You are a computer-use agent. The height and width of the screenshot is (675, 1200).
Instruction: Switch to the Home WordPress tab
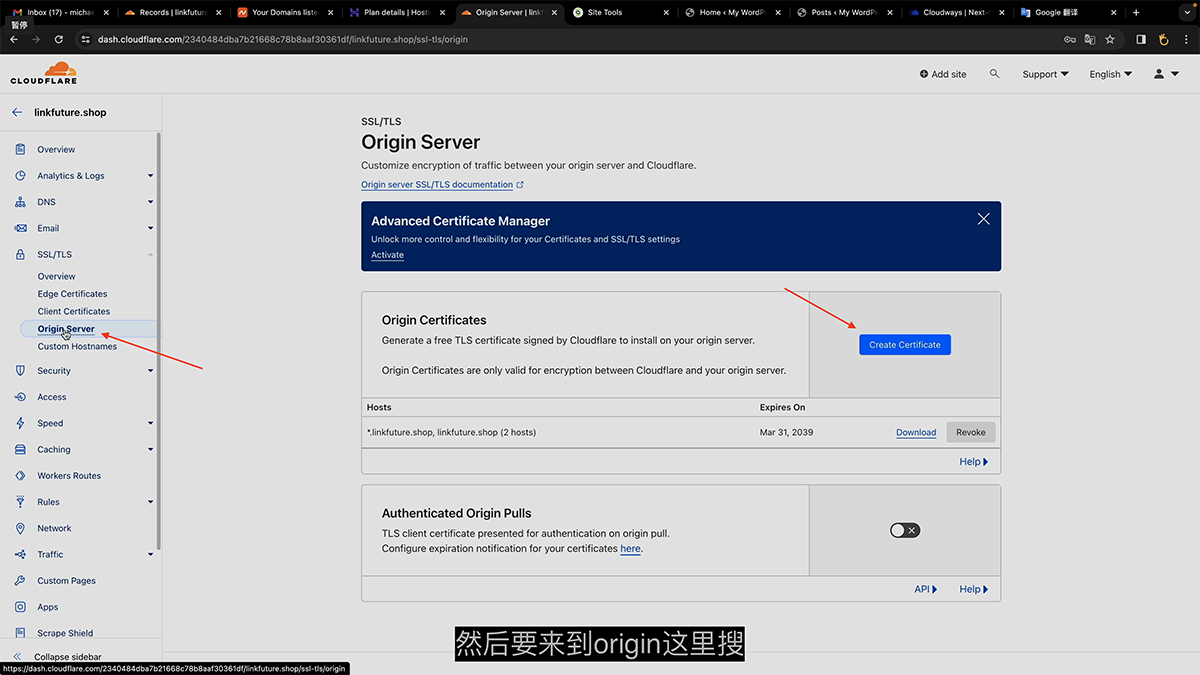point(733,13)
